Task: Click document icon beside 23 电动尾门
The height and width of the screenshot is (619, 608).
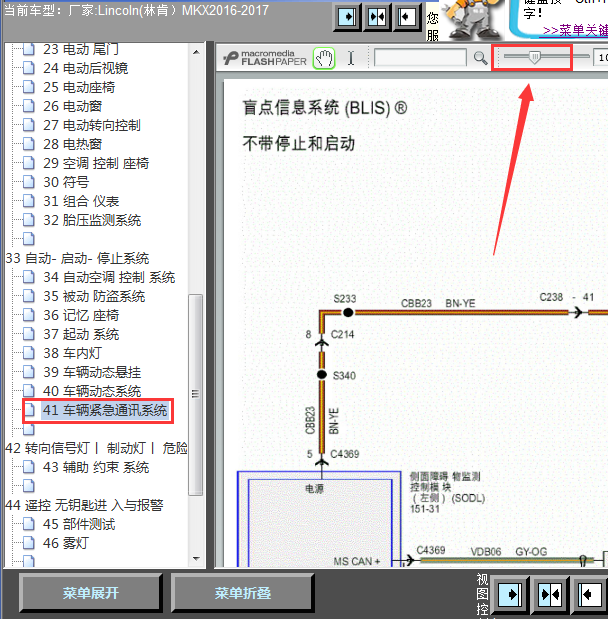Action: coord(28,49)
